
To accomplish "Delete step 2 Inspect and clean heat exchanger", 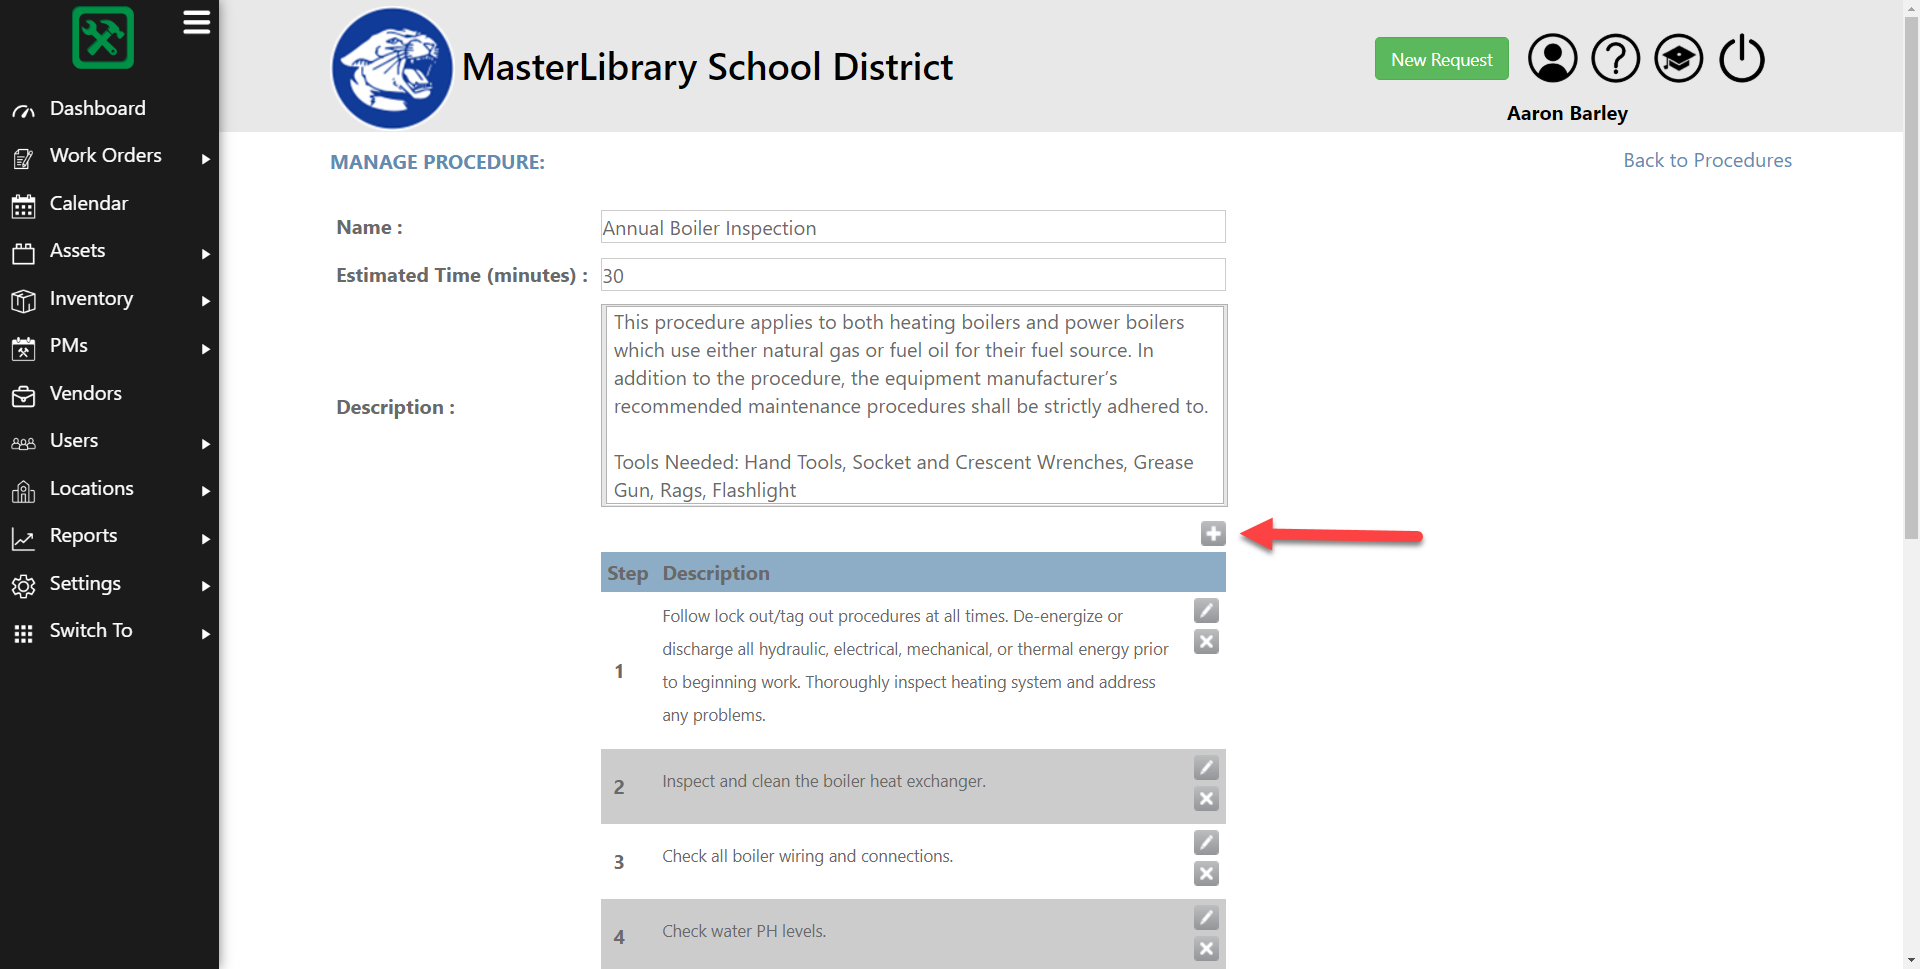I will pos(1206,799).
